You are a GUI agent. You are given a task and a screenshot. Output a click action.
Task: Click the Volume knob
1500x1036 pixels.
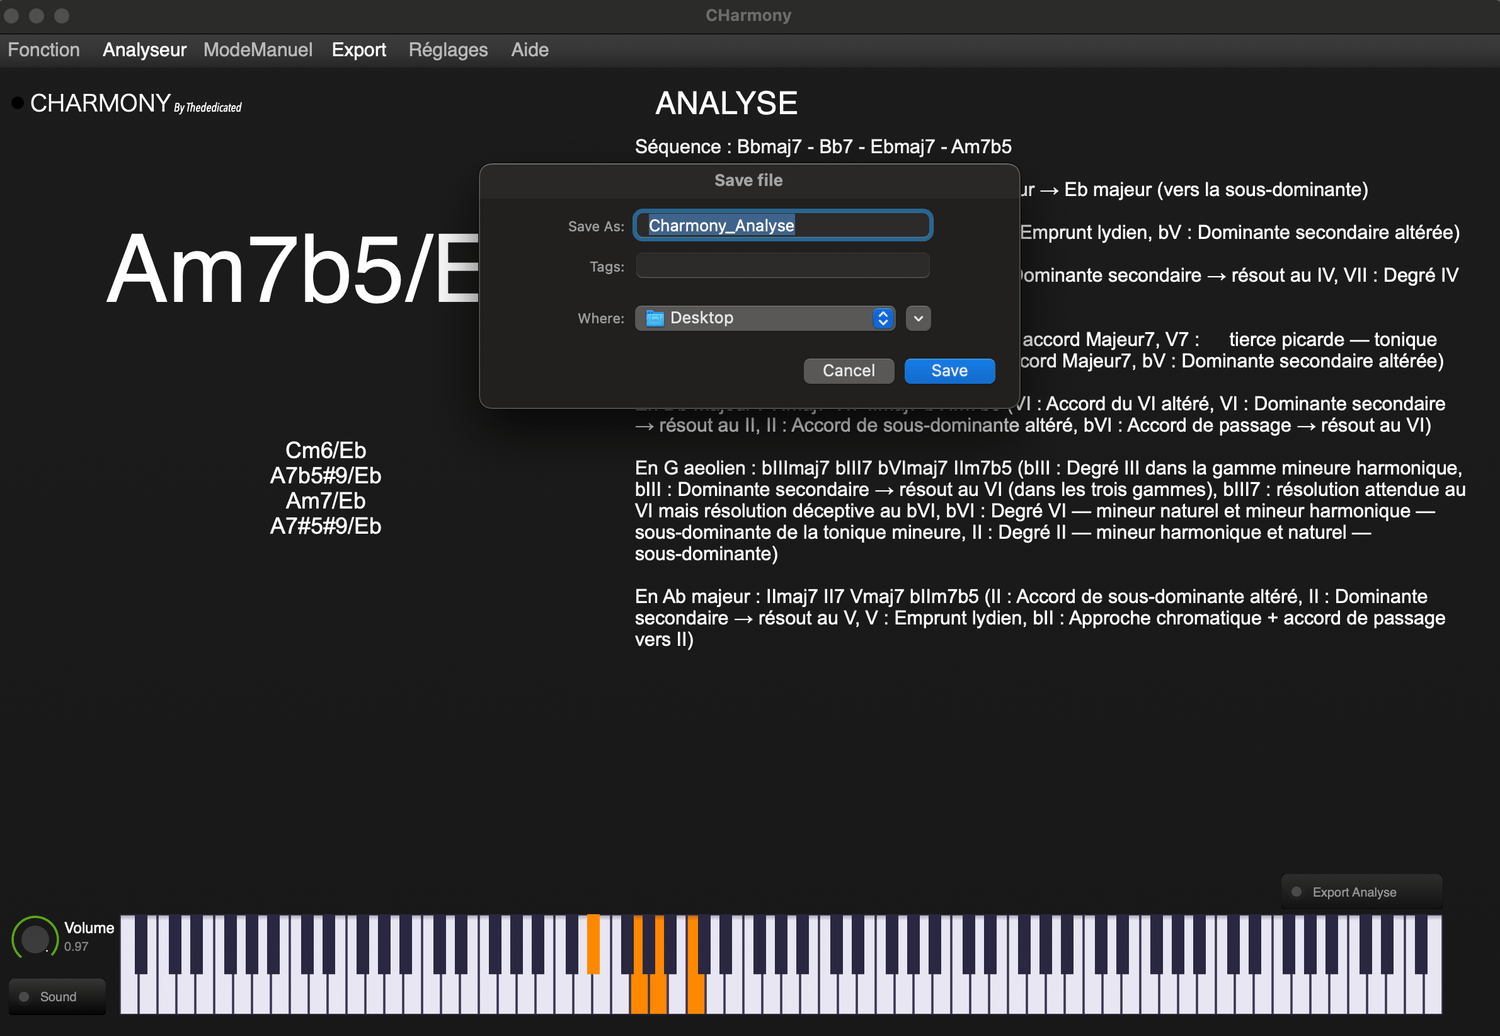pos(35,939)
